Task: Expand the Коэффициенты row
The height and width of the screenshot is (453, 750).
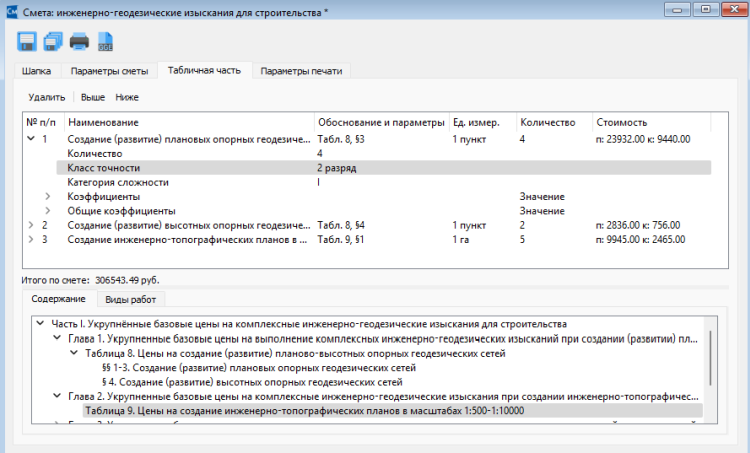Action: pos(47,197)
